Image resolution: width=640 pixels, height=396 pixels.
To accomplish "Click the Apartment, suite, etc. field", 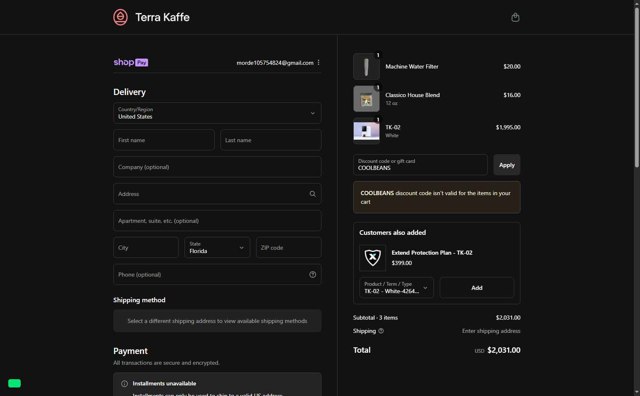I will point(217,221).
